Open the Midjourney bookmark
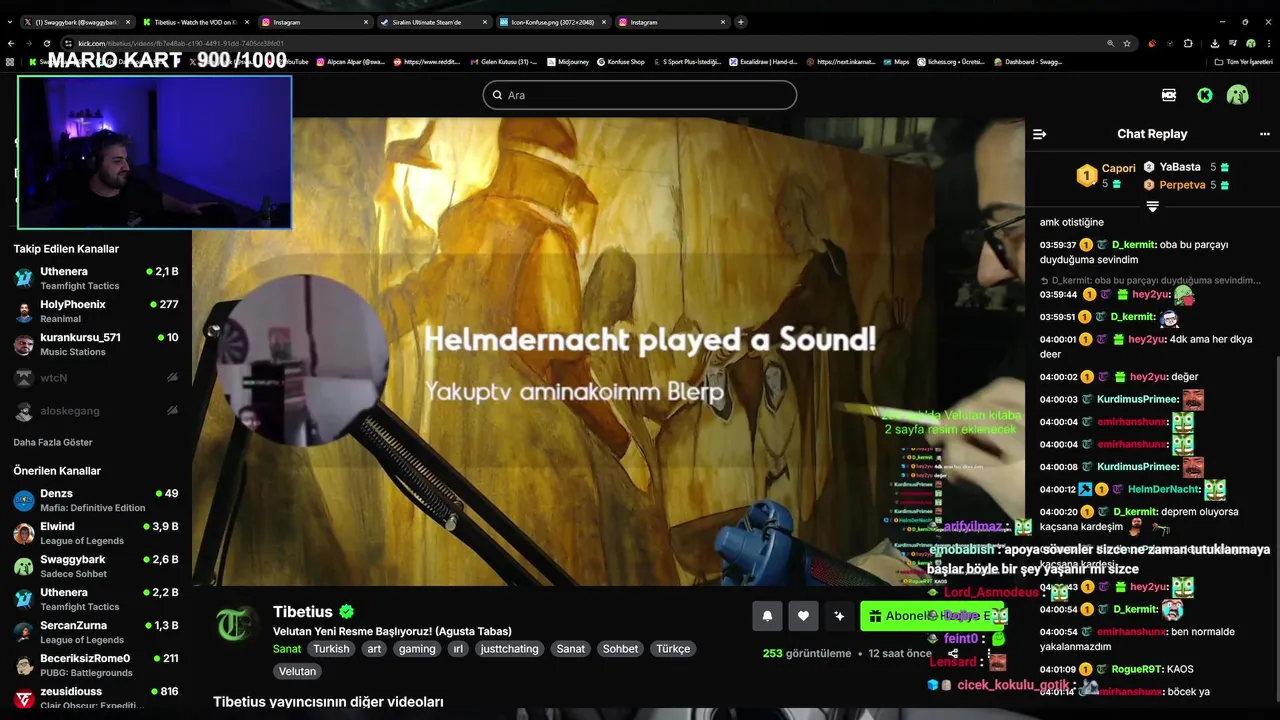1280x720 pixels. point(568,62)
